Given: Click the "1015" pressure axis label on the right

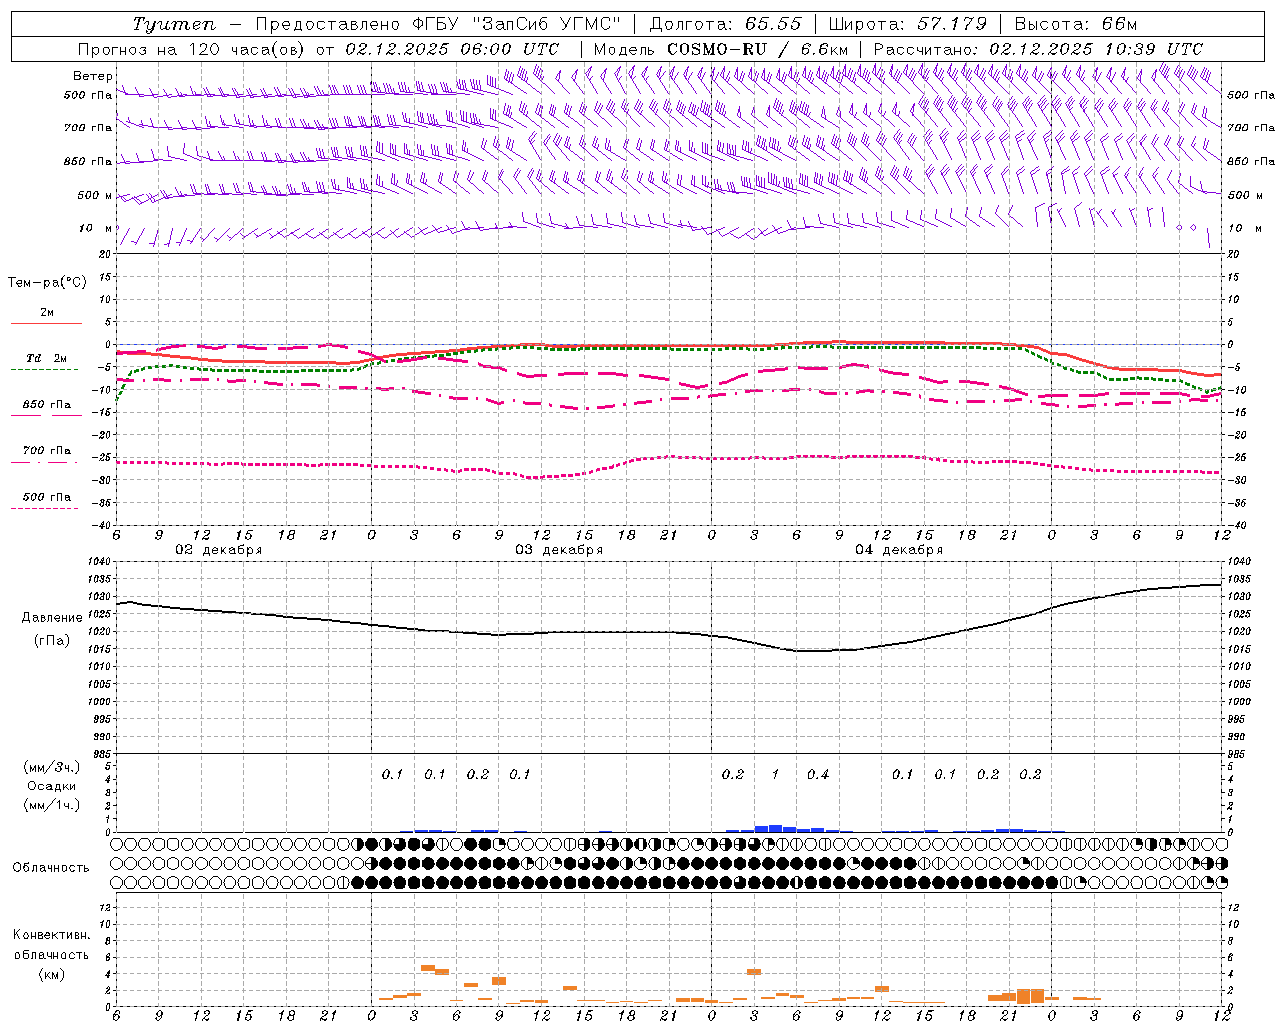Looking at the screenshot, I should tap(1239, 650).
